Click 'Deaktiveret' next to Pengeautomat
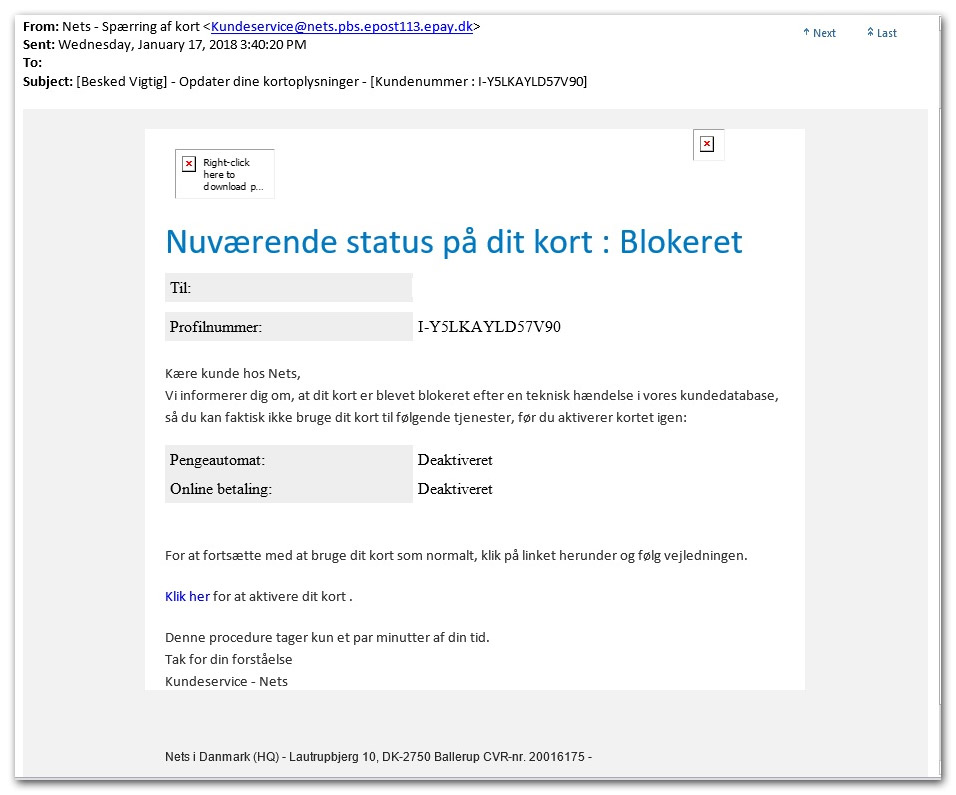This screenshot has width=956, height=795. (x=455, y=460)
